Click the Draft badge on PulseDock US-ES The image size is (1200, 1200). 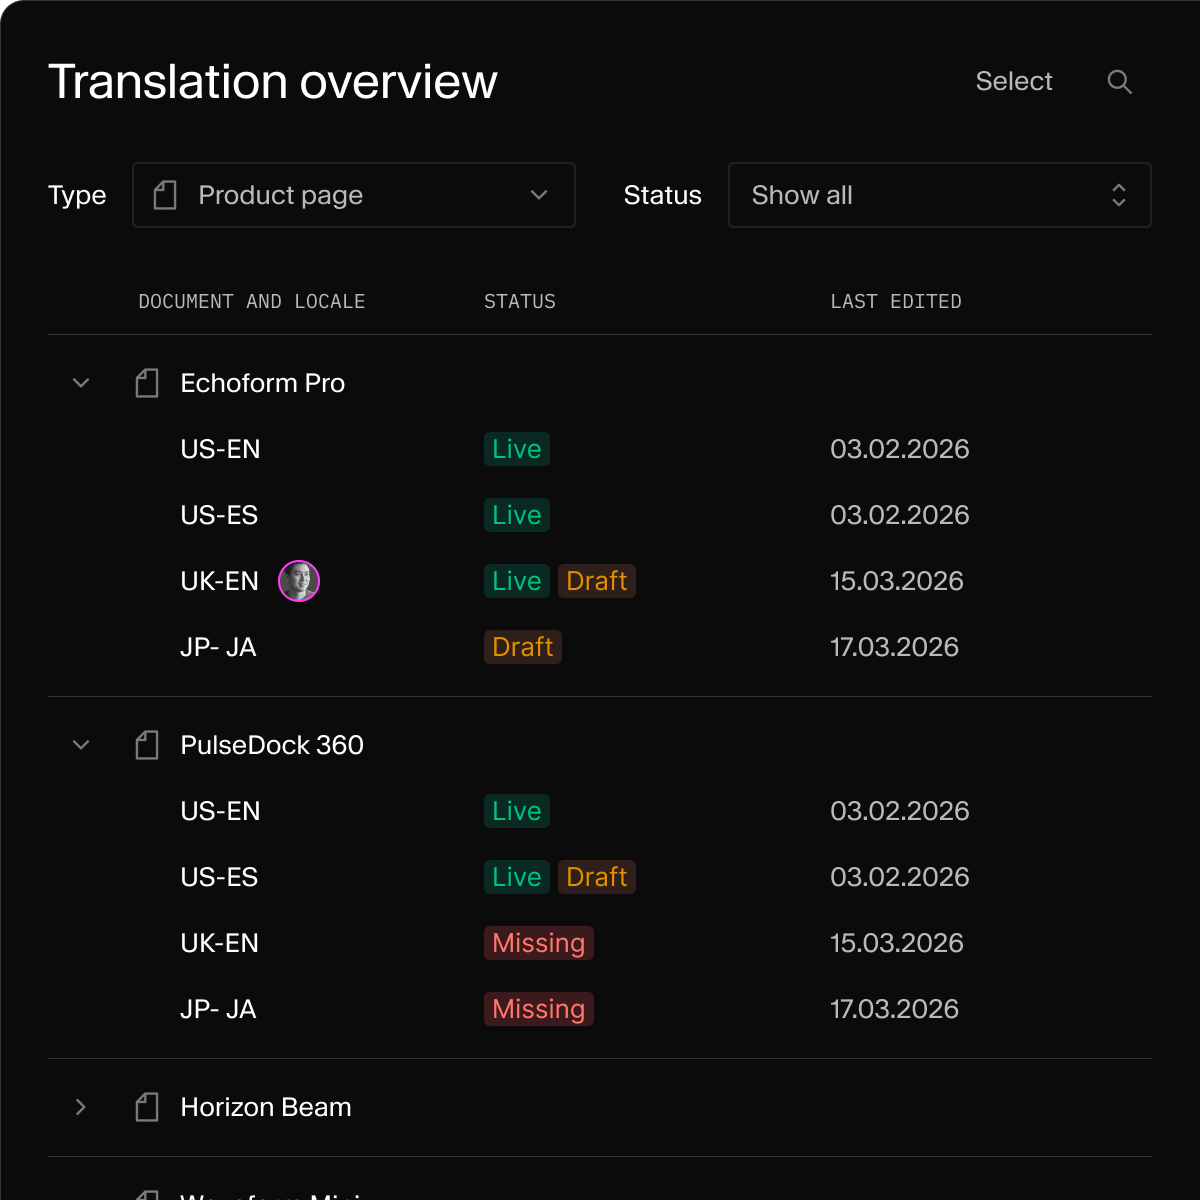(596, 877)
